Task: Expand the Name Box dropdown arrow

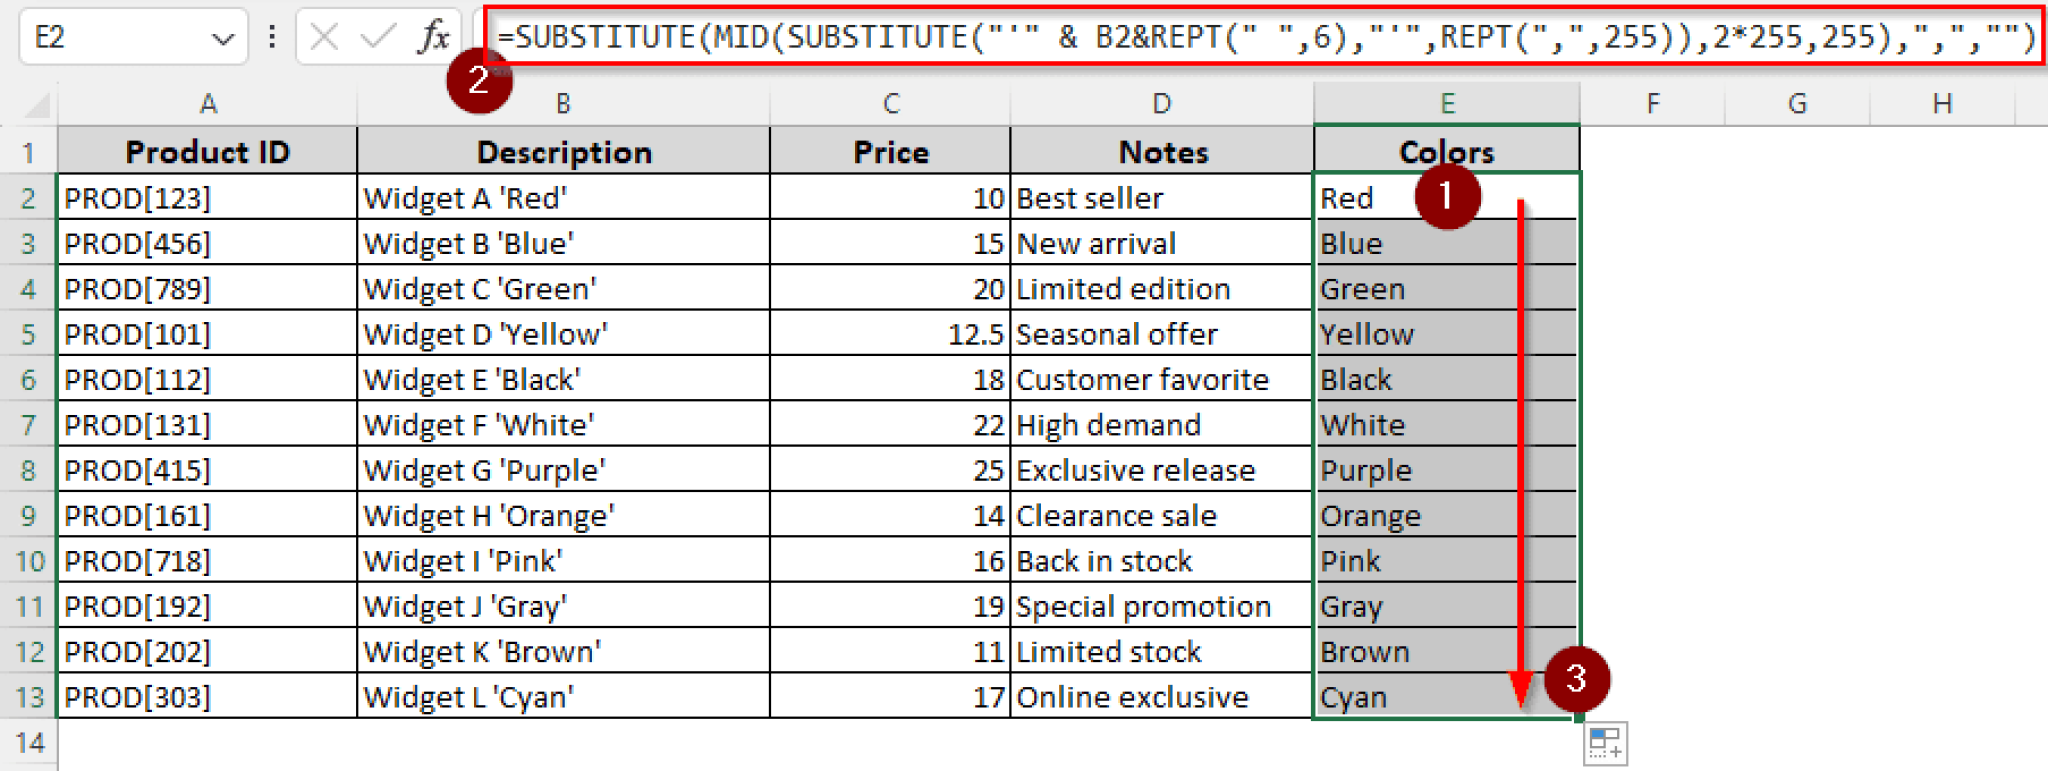Action: (x=222, y=38)
